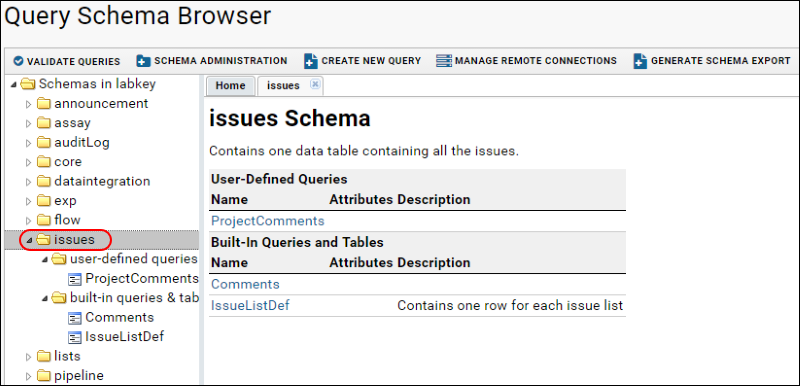Screen dimensions: 800x386
Task: Expand the pipeline schema folder
Action: (29, 376)
